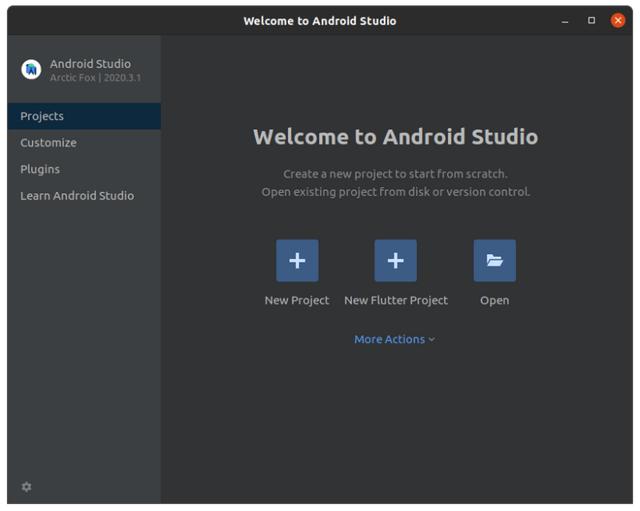Click the New Project label
640x511 pixels.
pyautogui.click(x=297, y=300)
